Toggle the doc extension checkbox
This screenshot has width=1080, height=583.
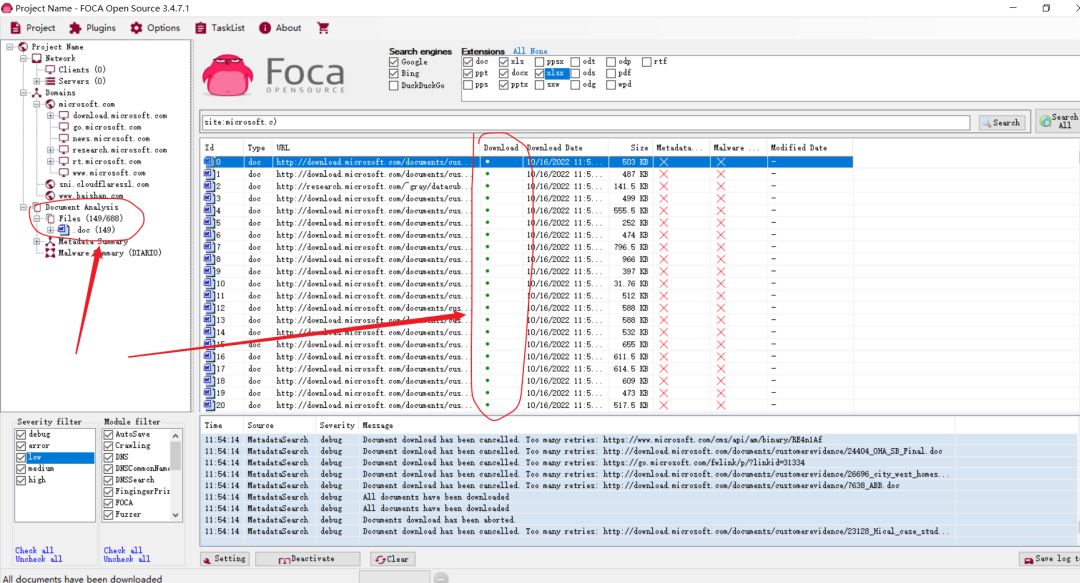pyautogui.click(x=468, y=62)
